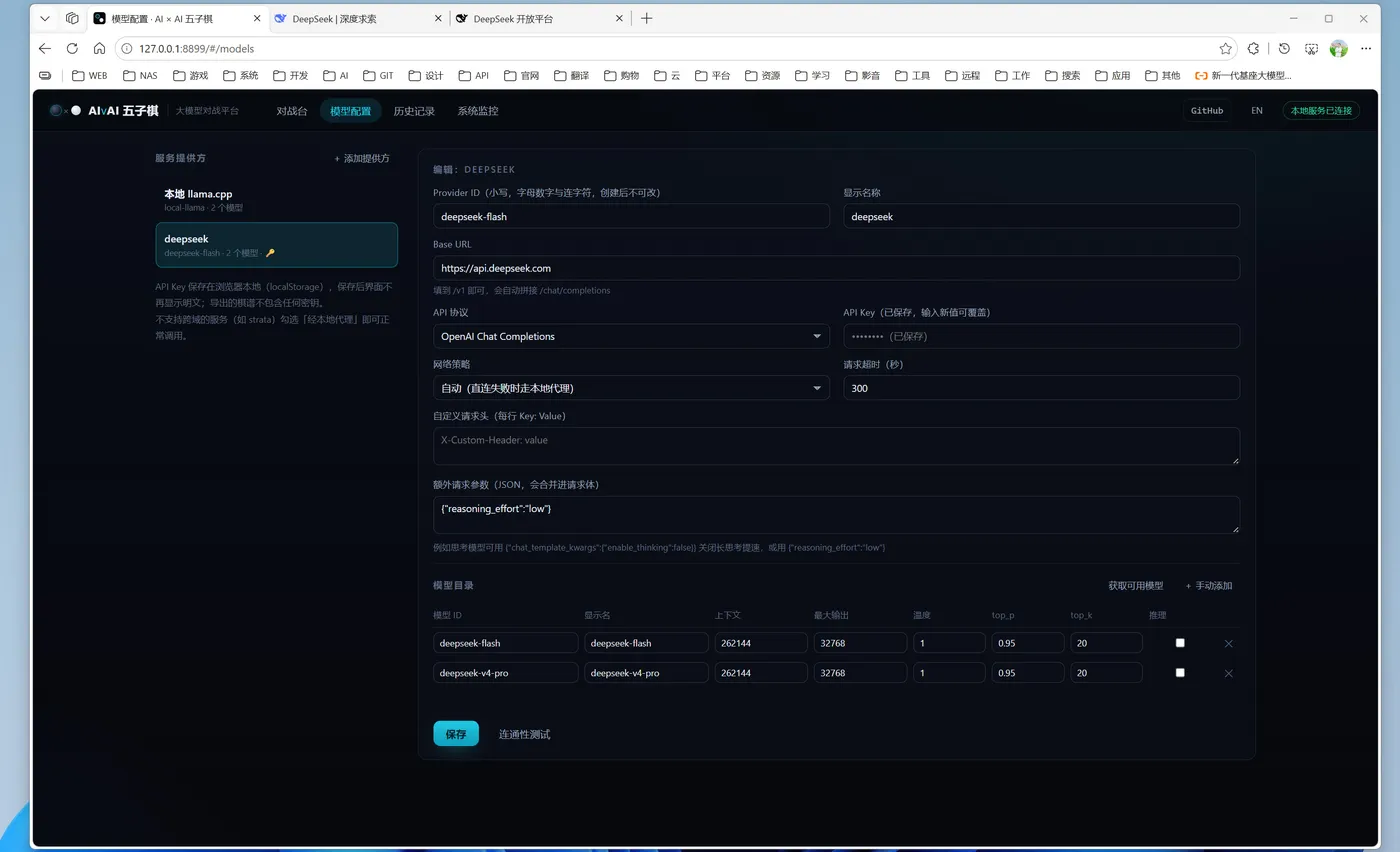The image size is (1400, 852).
Task: Open the 网络策略 dropdown
Action: pos(631,388)
